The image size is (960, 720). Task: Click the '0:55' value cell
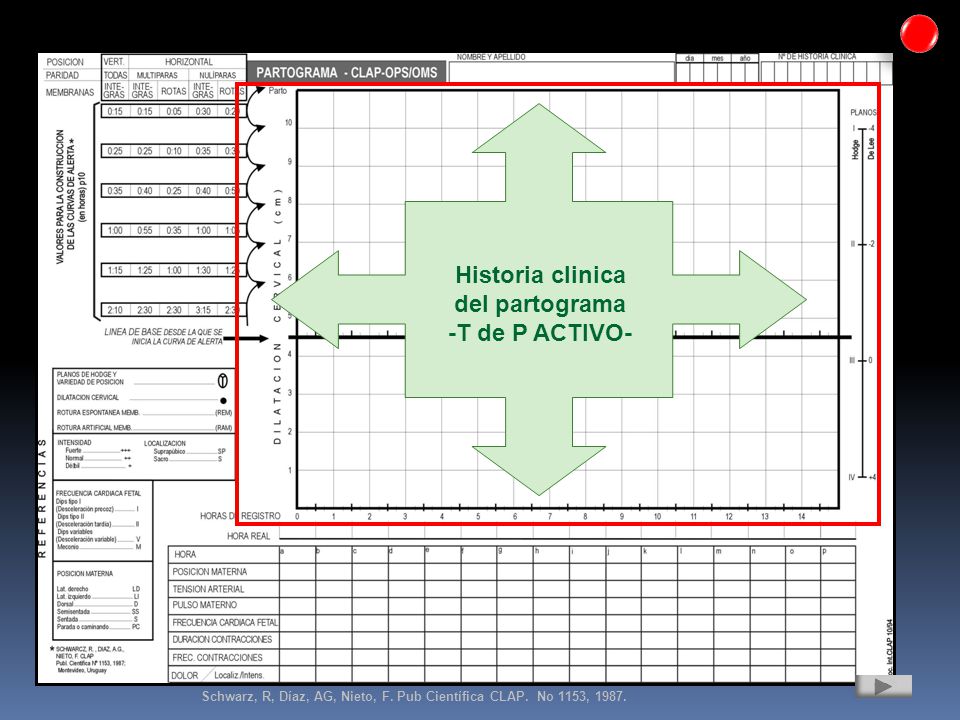pos(144,231)
